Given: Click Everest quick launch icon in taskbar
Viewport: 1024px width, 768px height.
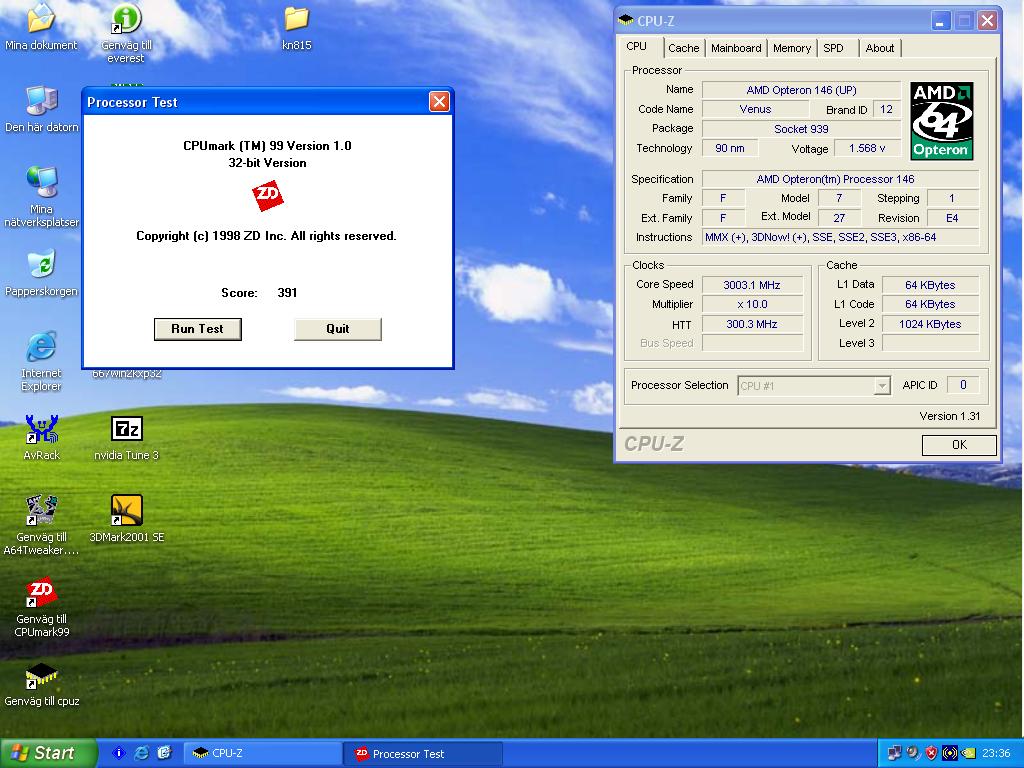Looking at the screenshot, I should tap(118, 753).
